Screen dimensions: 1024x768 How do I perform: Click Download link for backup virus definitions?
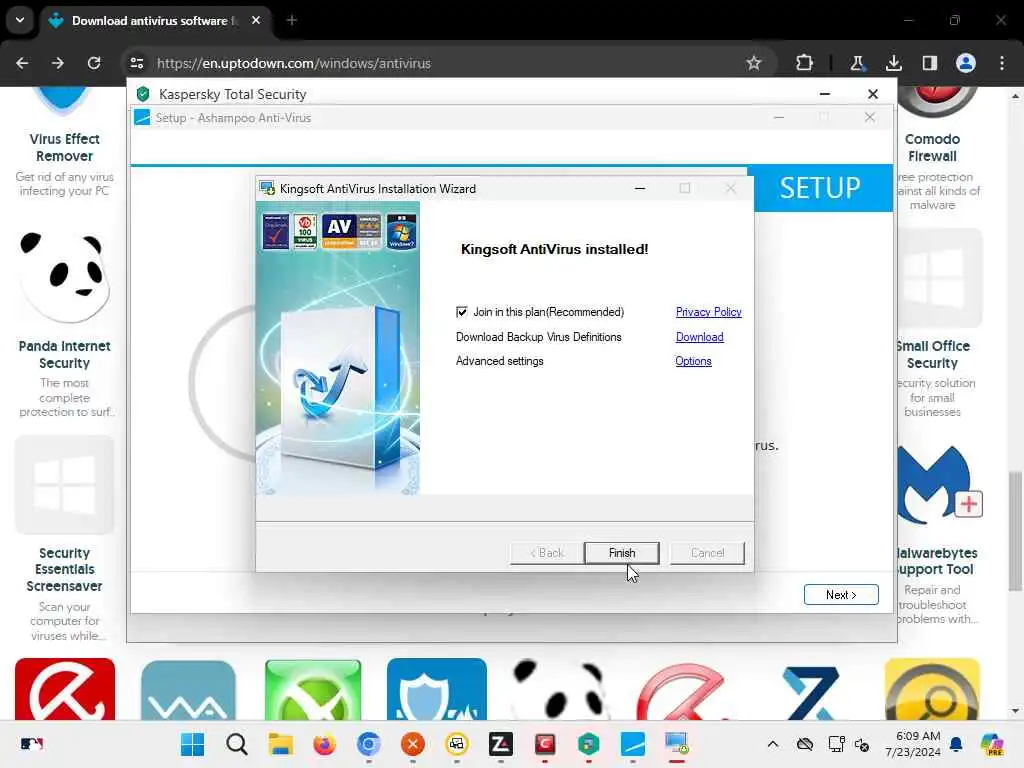(699, 337)
